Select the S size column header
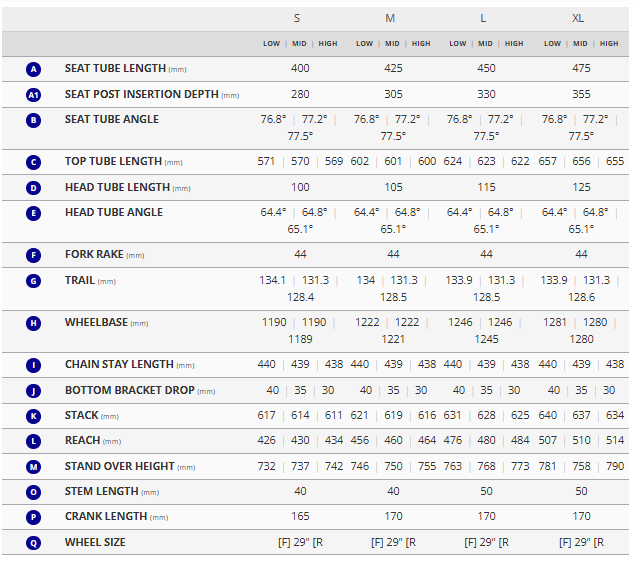This screenshot has width=633, height=567. 297,19
